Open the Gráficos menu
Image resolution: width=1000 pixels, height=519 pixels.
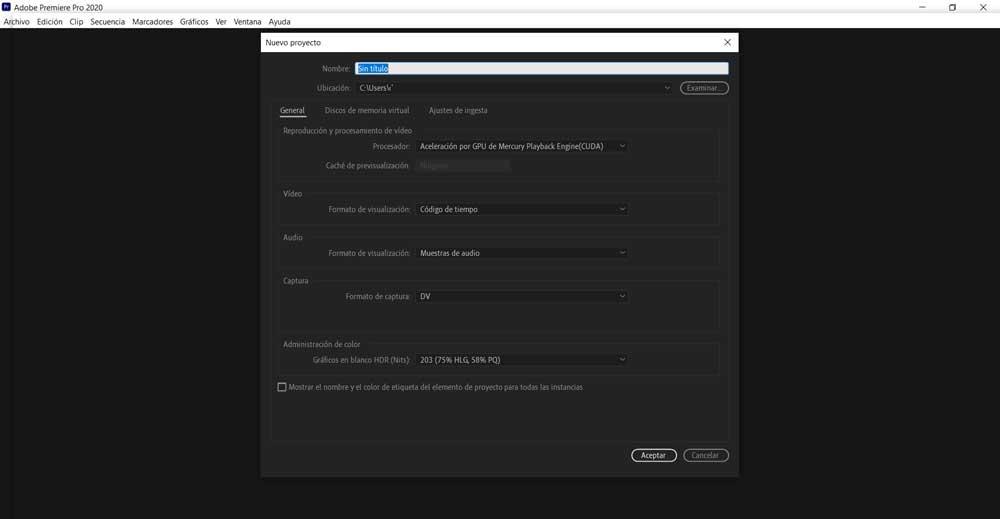pos(194,22)
